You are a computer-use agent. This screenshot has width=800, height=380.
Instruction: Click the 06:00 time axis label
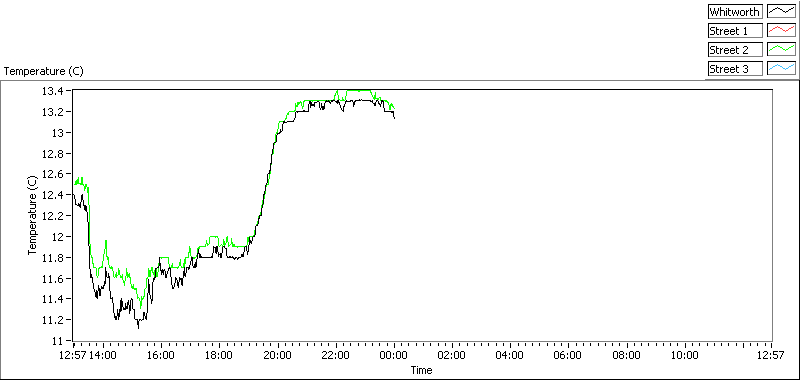tap(568, 355)
